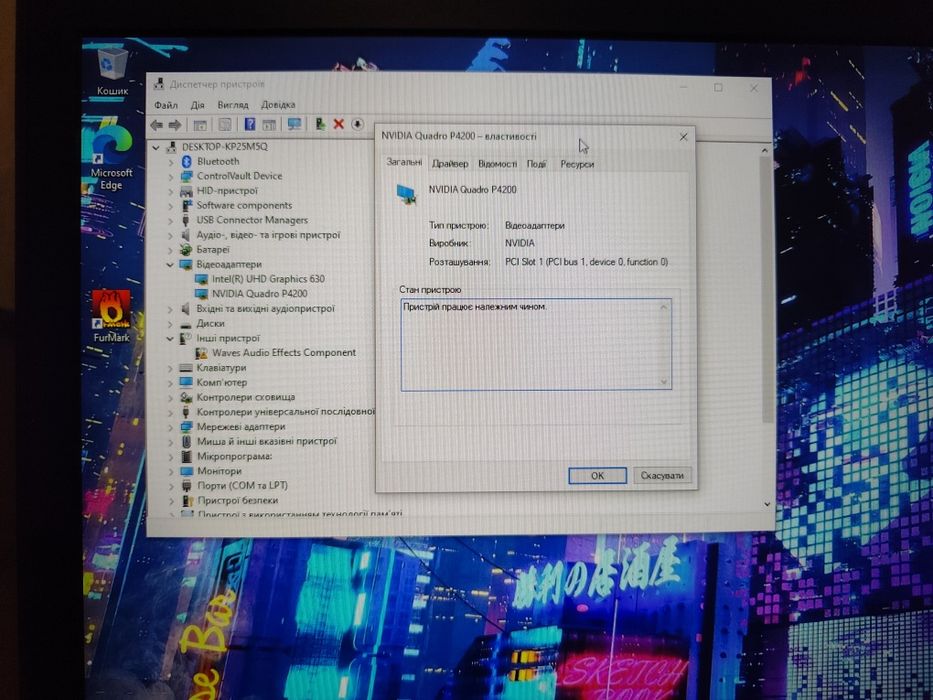The height and width of the screenshot is (700, 933).
Task: Switch to the Ресурси tab
Action: (x=577, y=164)
